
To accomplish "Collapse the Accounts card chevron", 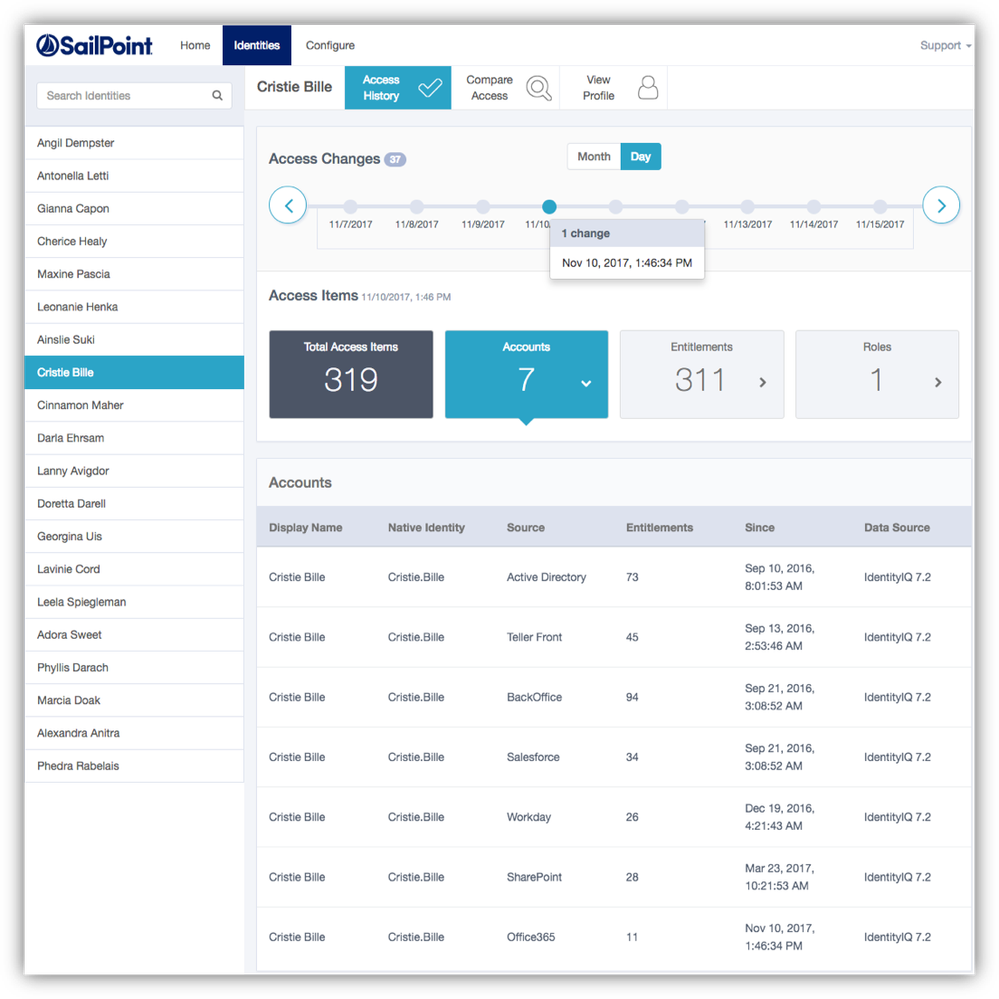I will pyautogui.click(x=587, y=383).
